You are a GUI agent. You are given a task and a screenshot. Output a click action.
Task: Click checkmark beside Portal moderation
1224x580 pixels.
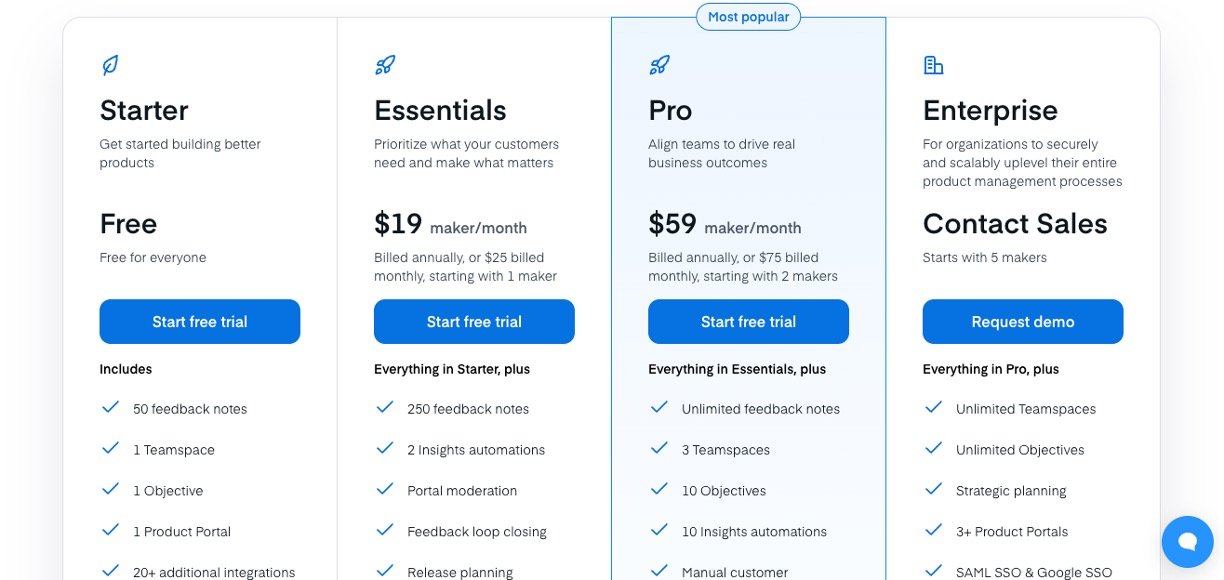tap(385, 490)
